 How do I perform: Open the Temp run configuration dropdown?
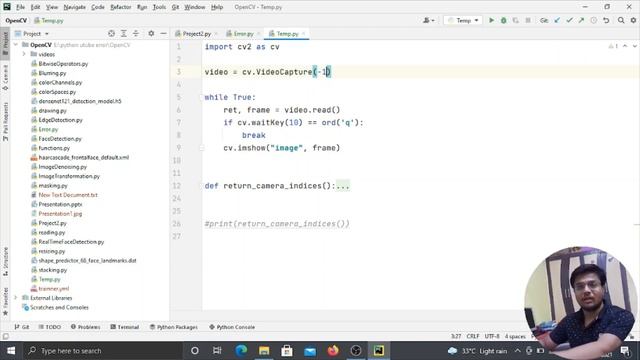click(463, 20)
